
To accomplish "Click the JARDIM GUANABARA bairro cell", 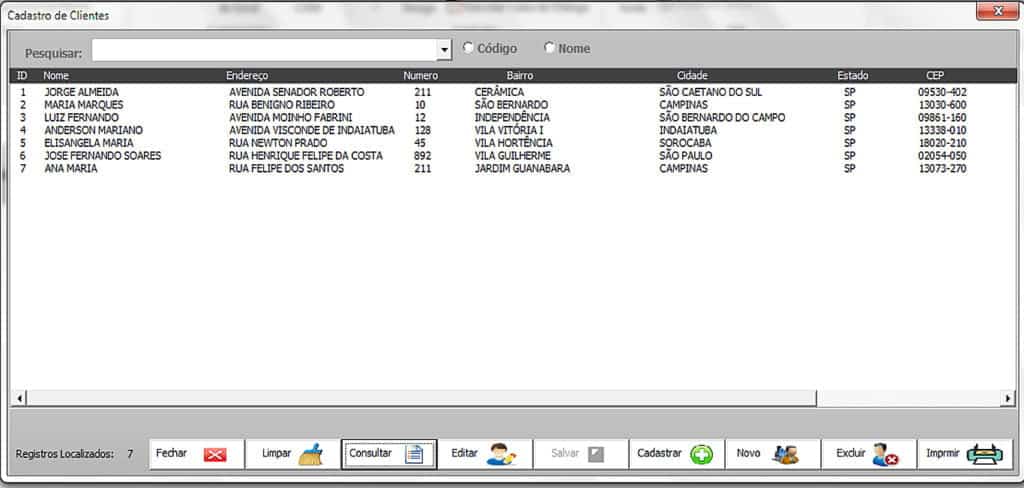I will pos(522,169).
